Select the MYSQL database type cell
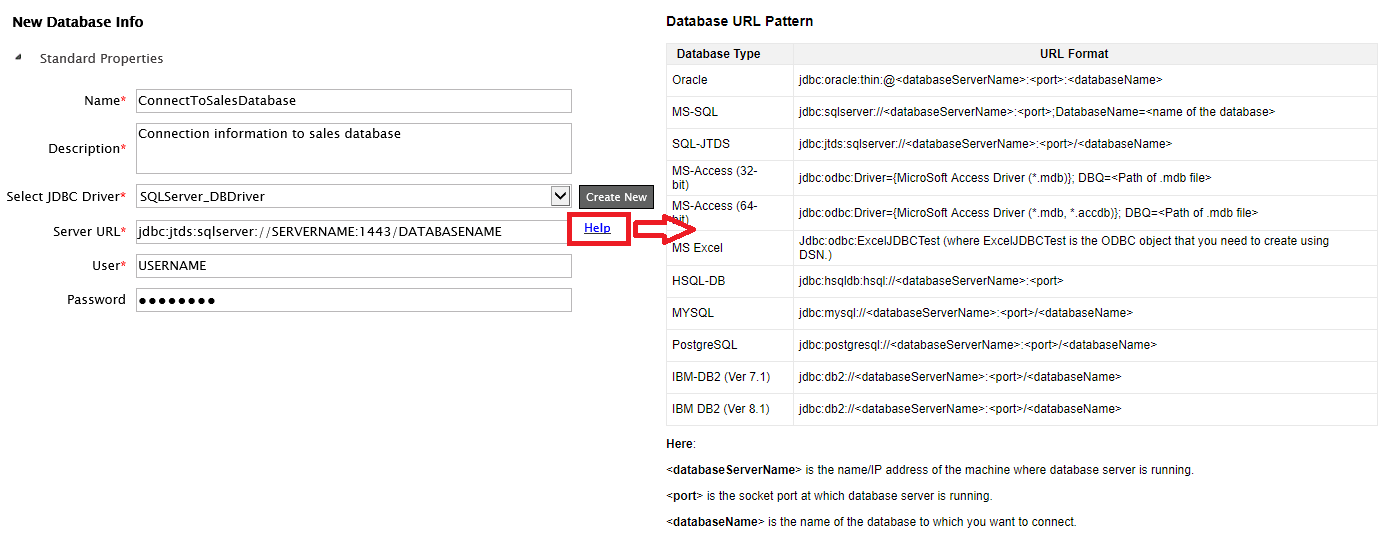1388x538 pixels. click(730, 313)
